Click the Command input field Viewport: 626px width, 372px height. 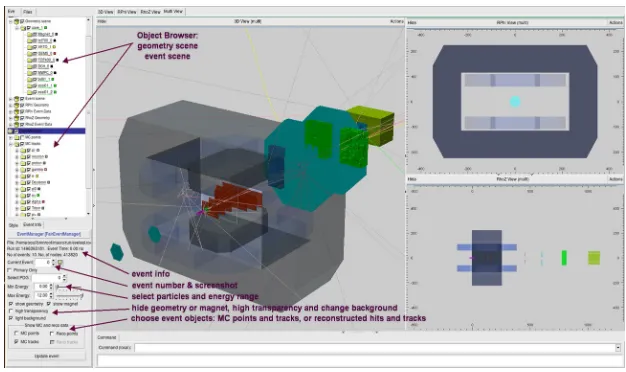pyautogui.click(x=375, y=348)
